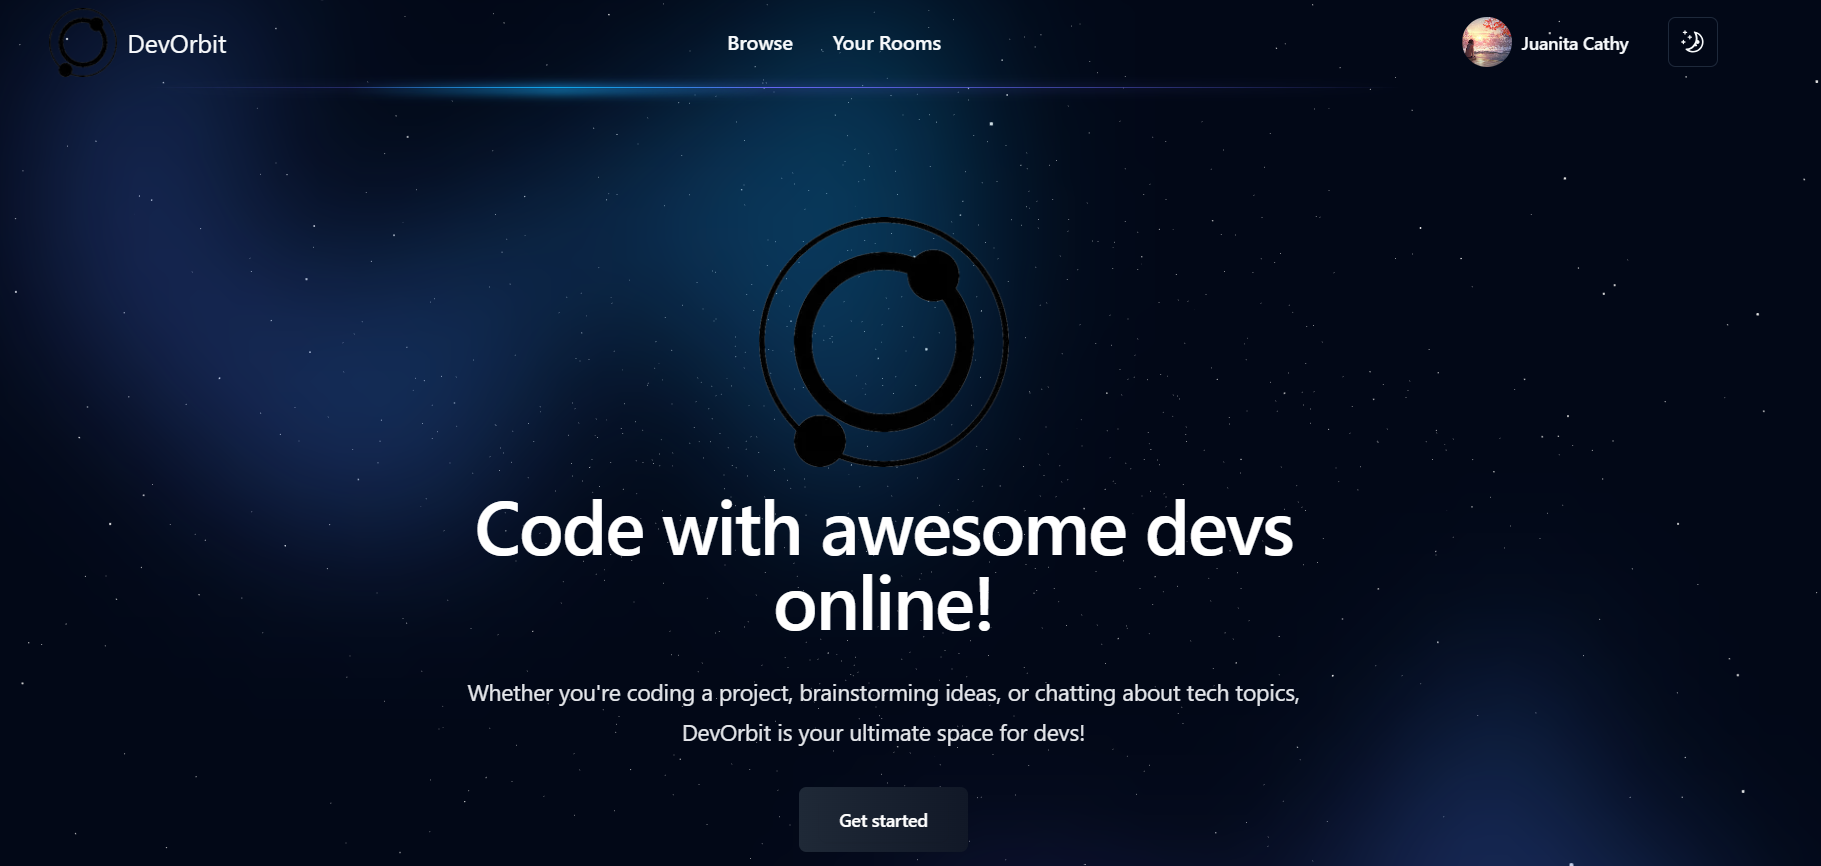Screen dimensions: 1821x866
Task: Click Juanita Cathy's profile avatar
Action: tap(1487, 43)
